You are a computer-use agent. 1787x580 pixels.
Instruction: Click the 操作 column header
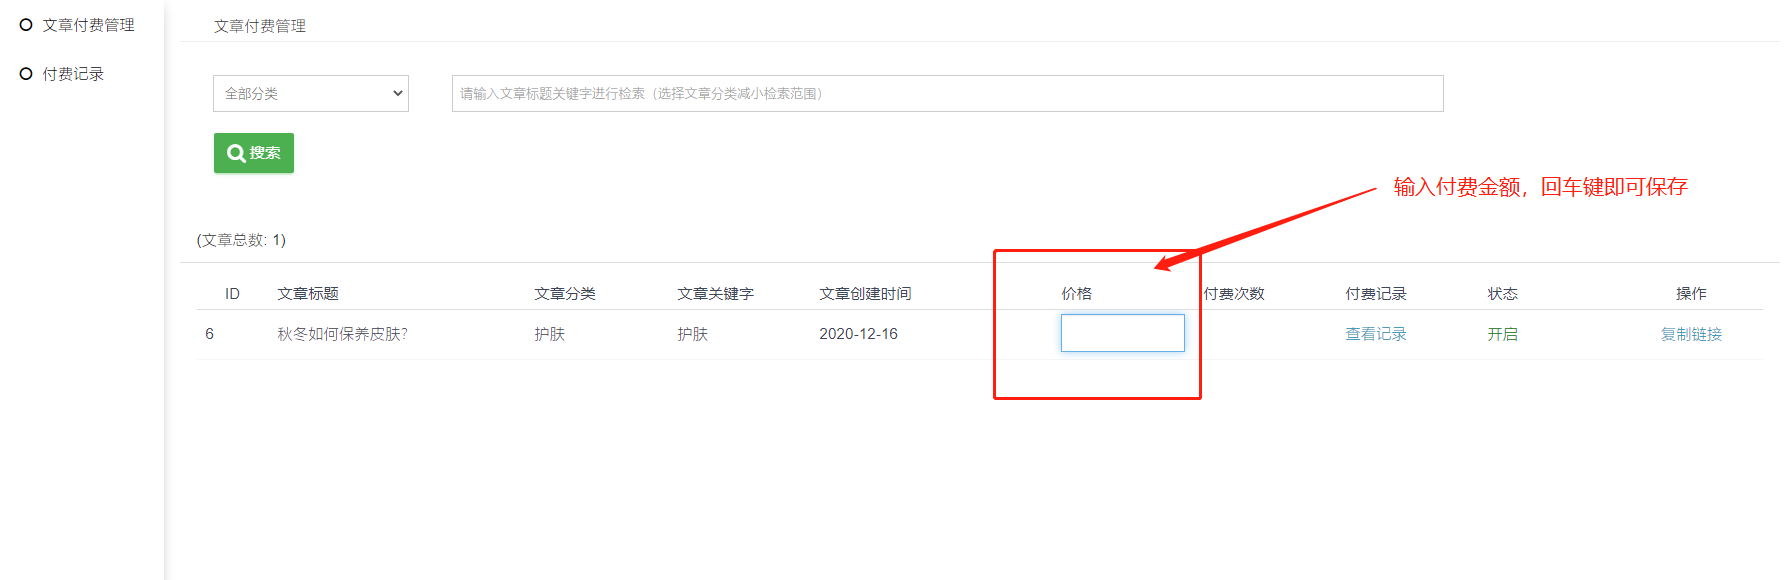pos(1691,293)
